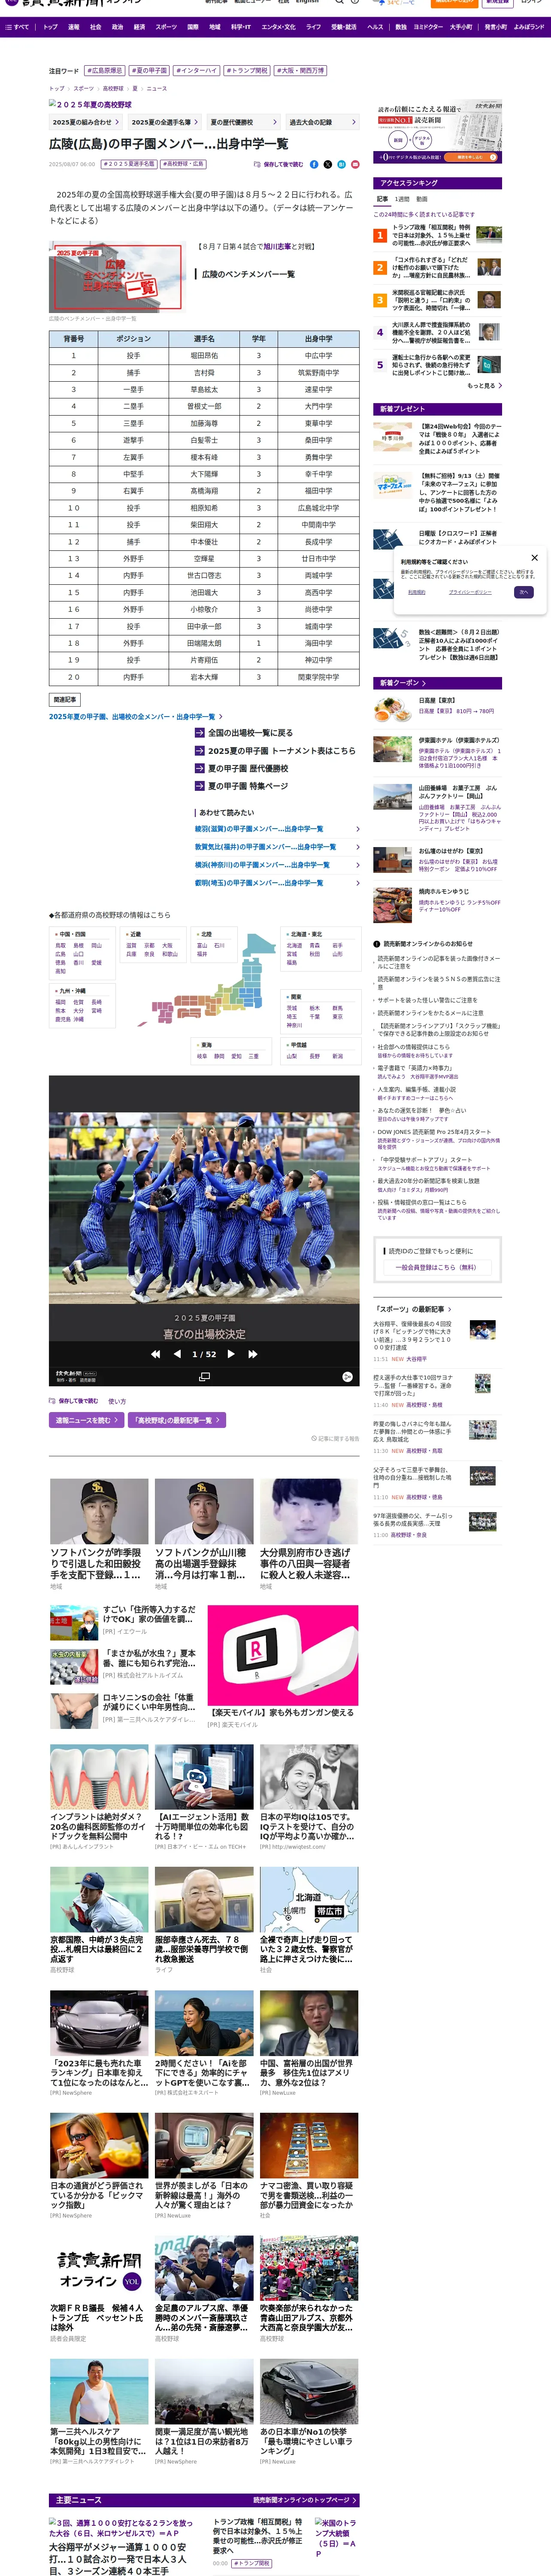Open gallery fullscreen window icon
551x2576 pixels.
click(204, 1377)
